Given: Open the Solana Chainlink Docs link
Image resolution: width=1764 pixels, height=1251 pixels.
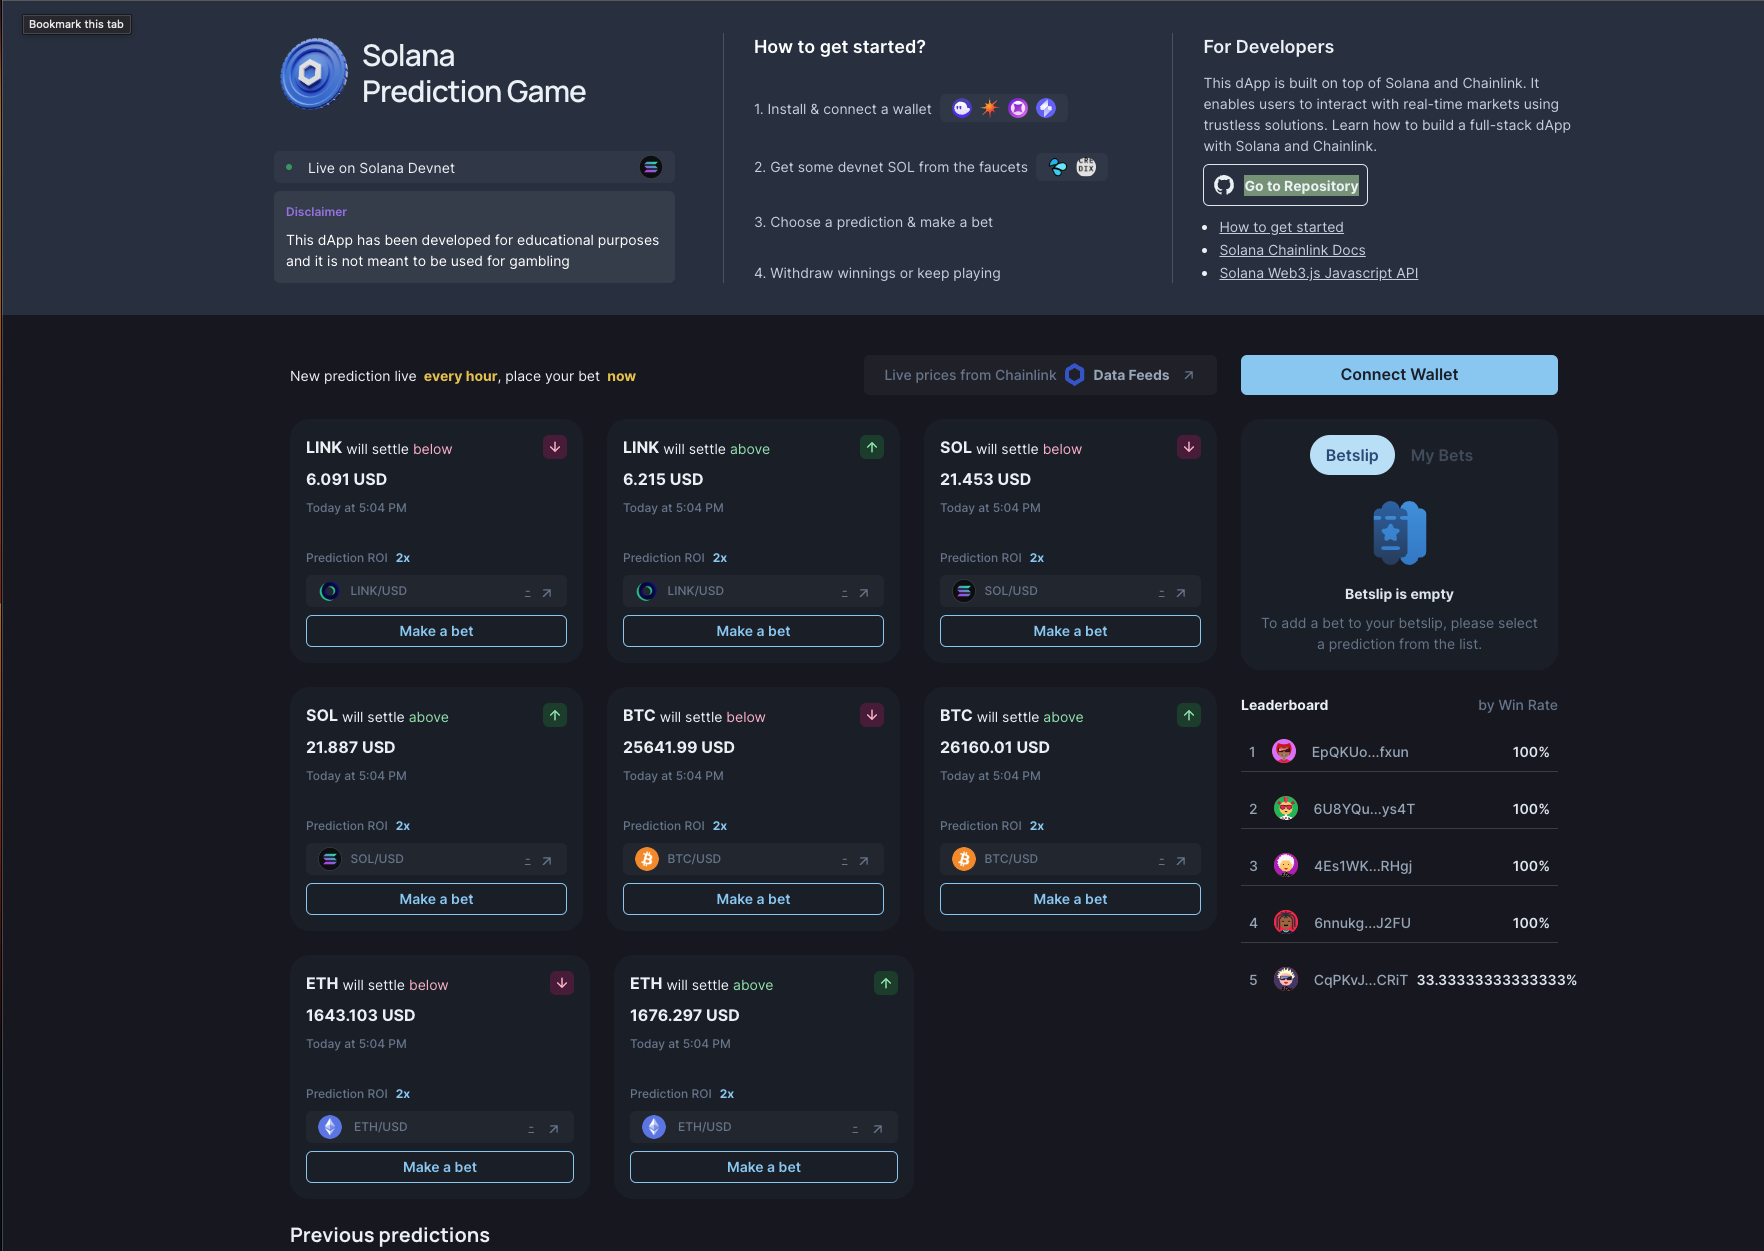Looking at the screenshot, I should click(x=1292, y=250).
